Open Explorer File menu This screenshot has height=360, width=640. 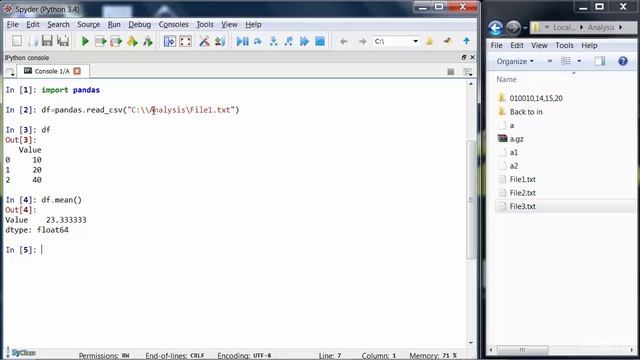[x=496, y=45]
